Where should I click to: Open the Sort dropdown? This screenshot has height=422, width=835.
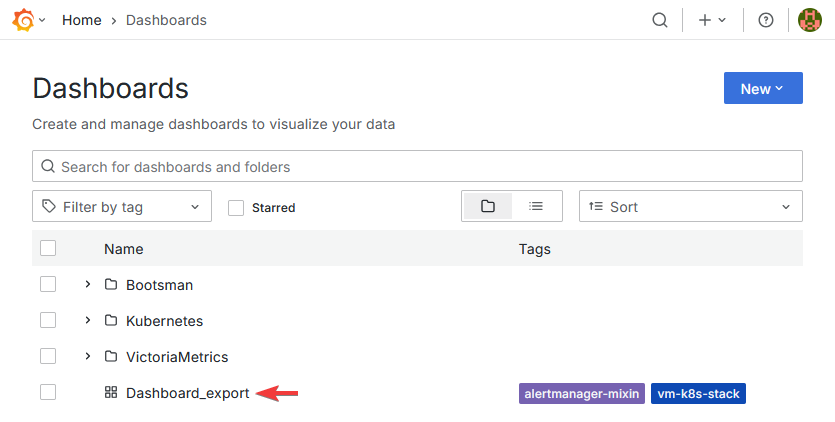[x=690, y=207]
